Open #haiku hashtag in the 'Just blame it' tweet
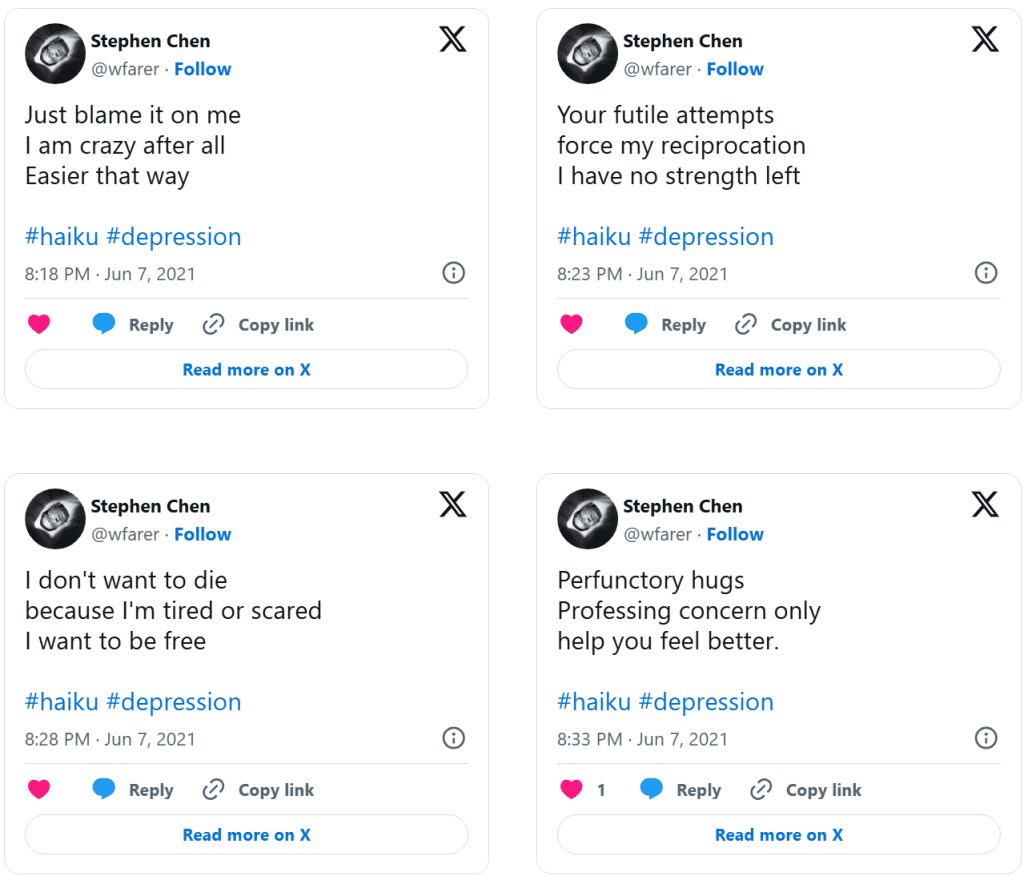 click(61, 237)
